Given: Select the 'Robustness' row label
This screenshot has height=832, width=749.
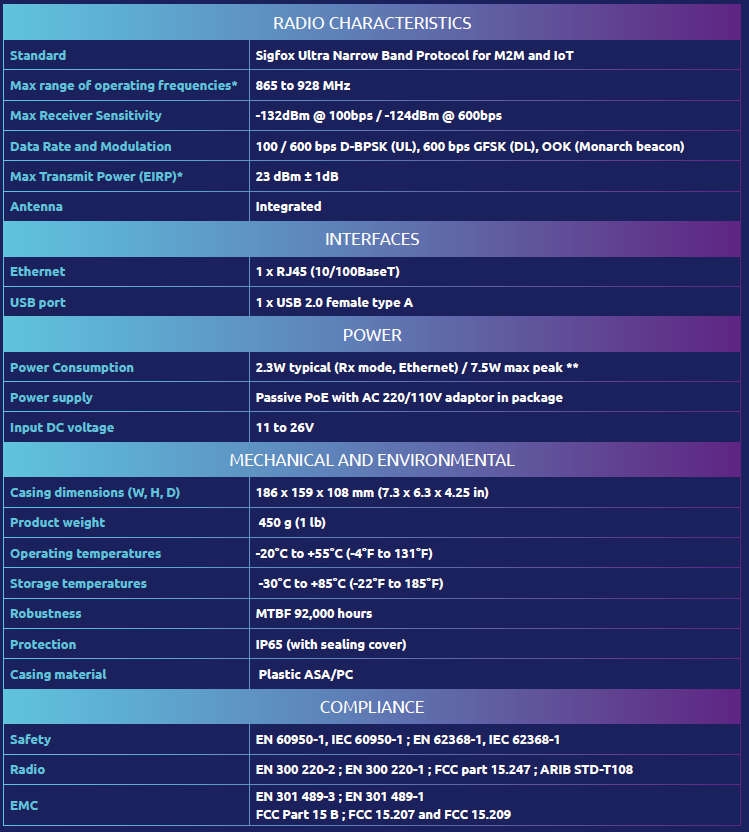Looking at the screenshot, I should click(46, 614).
